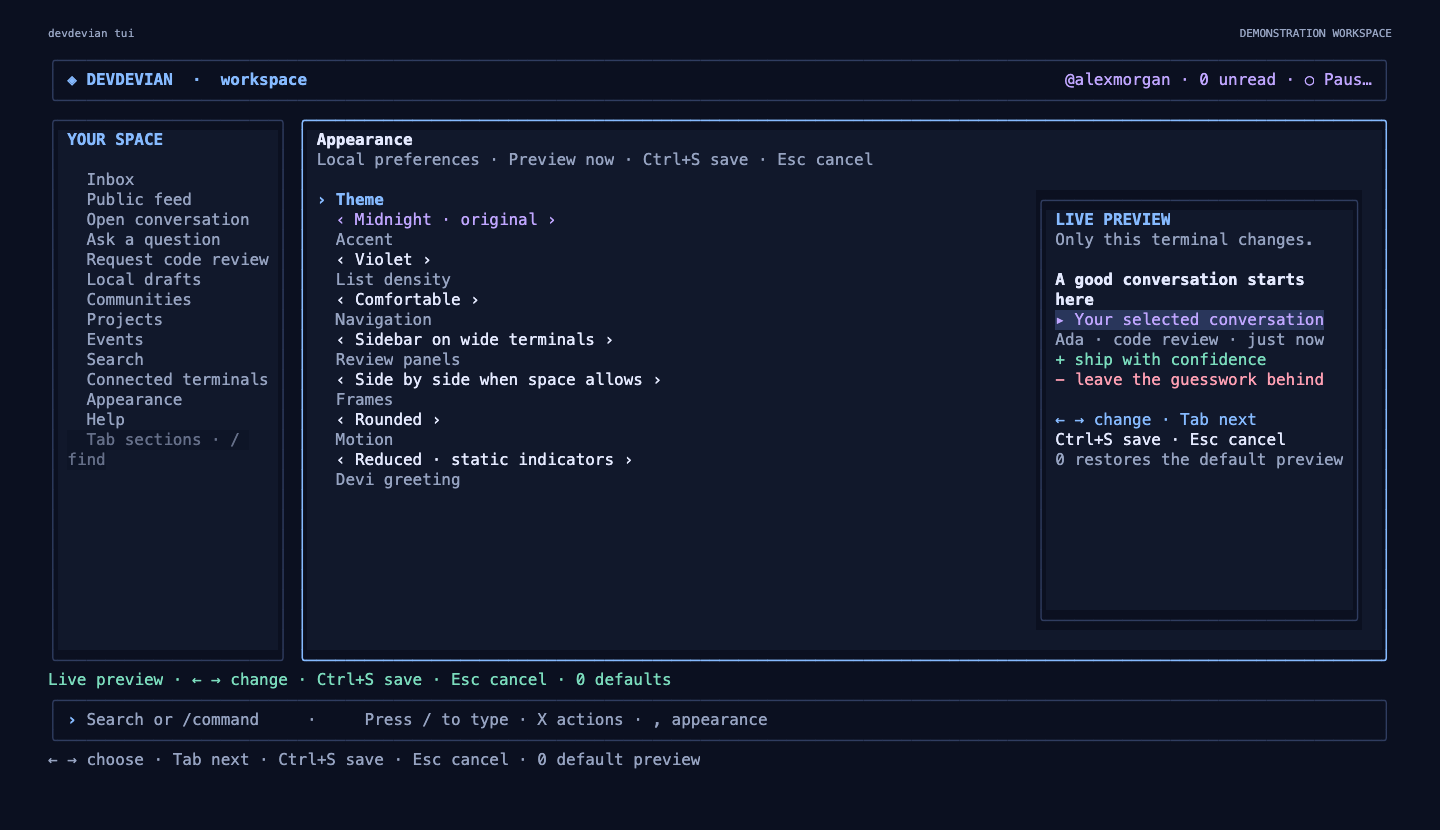This screenshot has height=830, width=1440.
Task: Open Communities in the sidebar
Action: coord(139,300)
